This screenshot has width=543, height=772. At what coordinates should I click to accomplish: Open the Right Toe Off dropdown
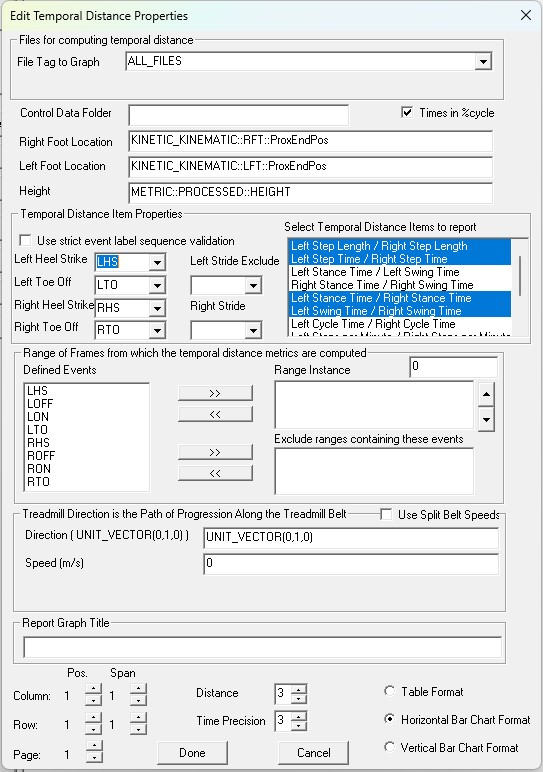click(x=157, y=330)
